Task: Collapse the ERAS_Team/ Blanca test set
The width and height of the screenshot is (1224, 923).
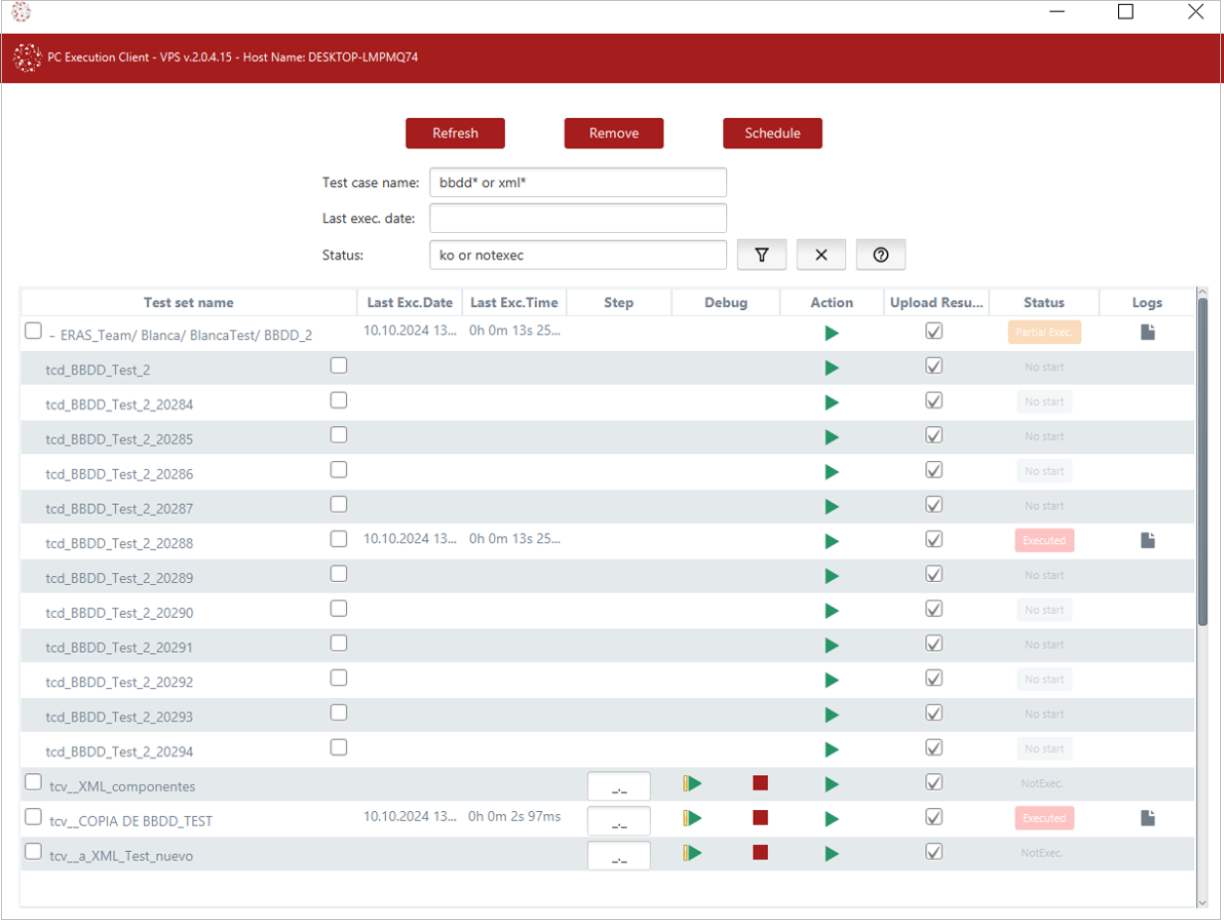Action: point(51,336)
